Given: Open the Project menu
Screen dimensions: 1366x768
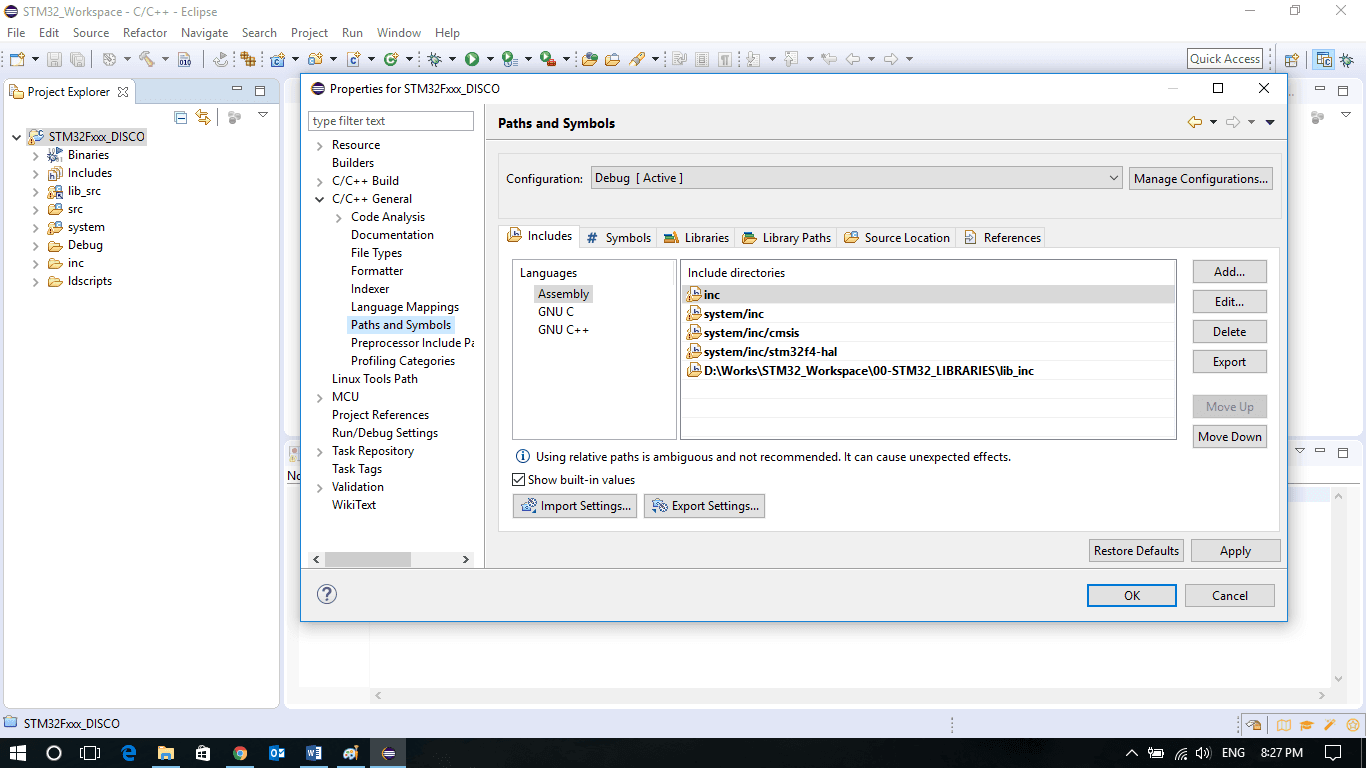Looking at the screenshot, I should point(309,33).
